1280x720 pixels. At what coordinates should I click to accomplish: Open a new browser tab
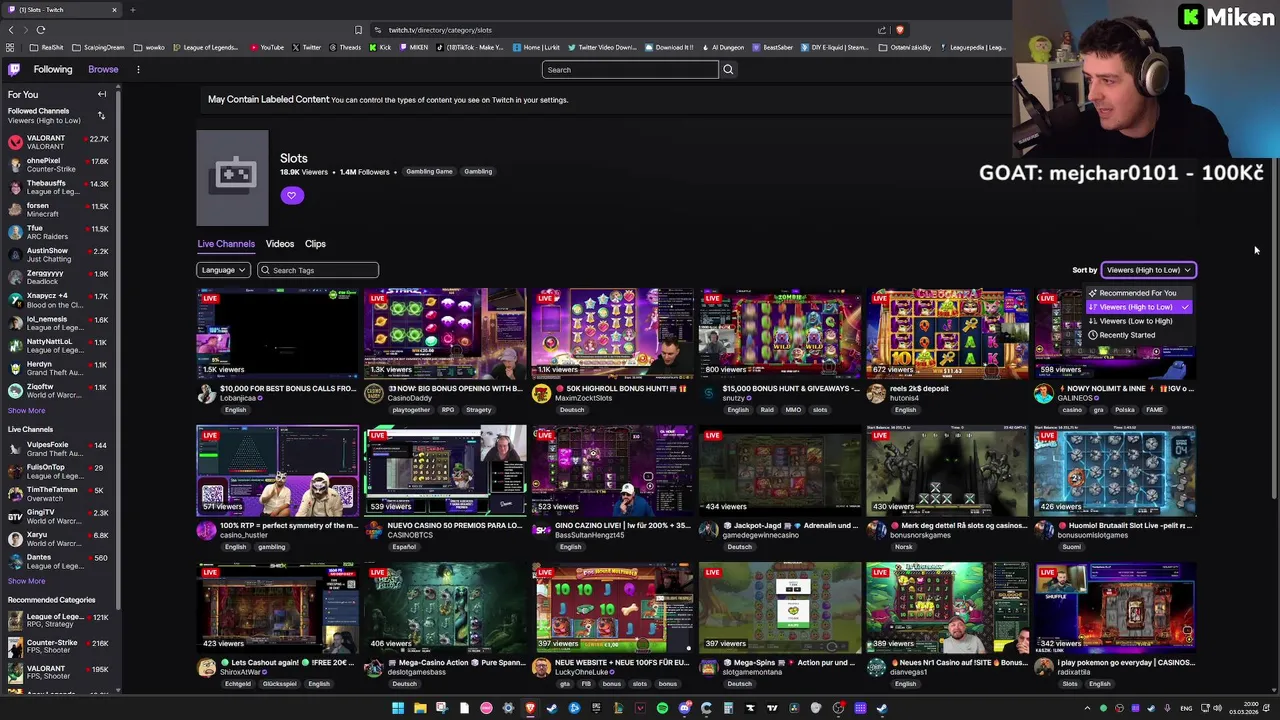pos(132,10)
